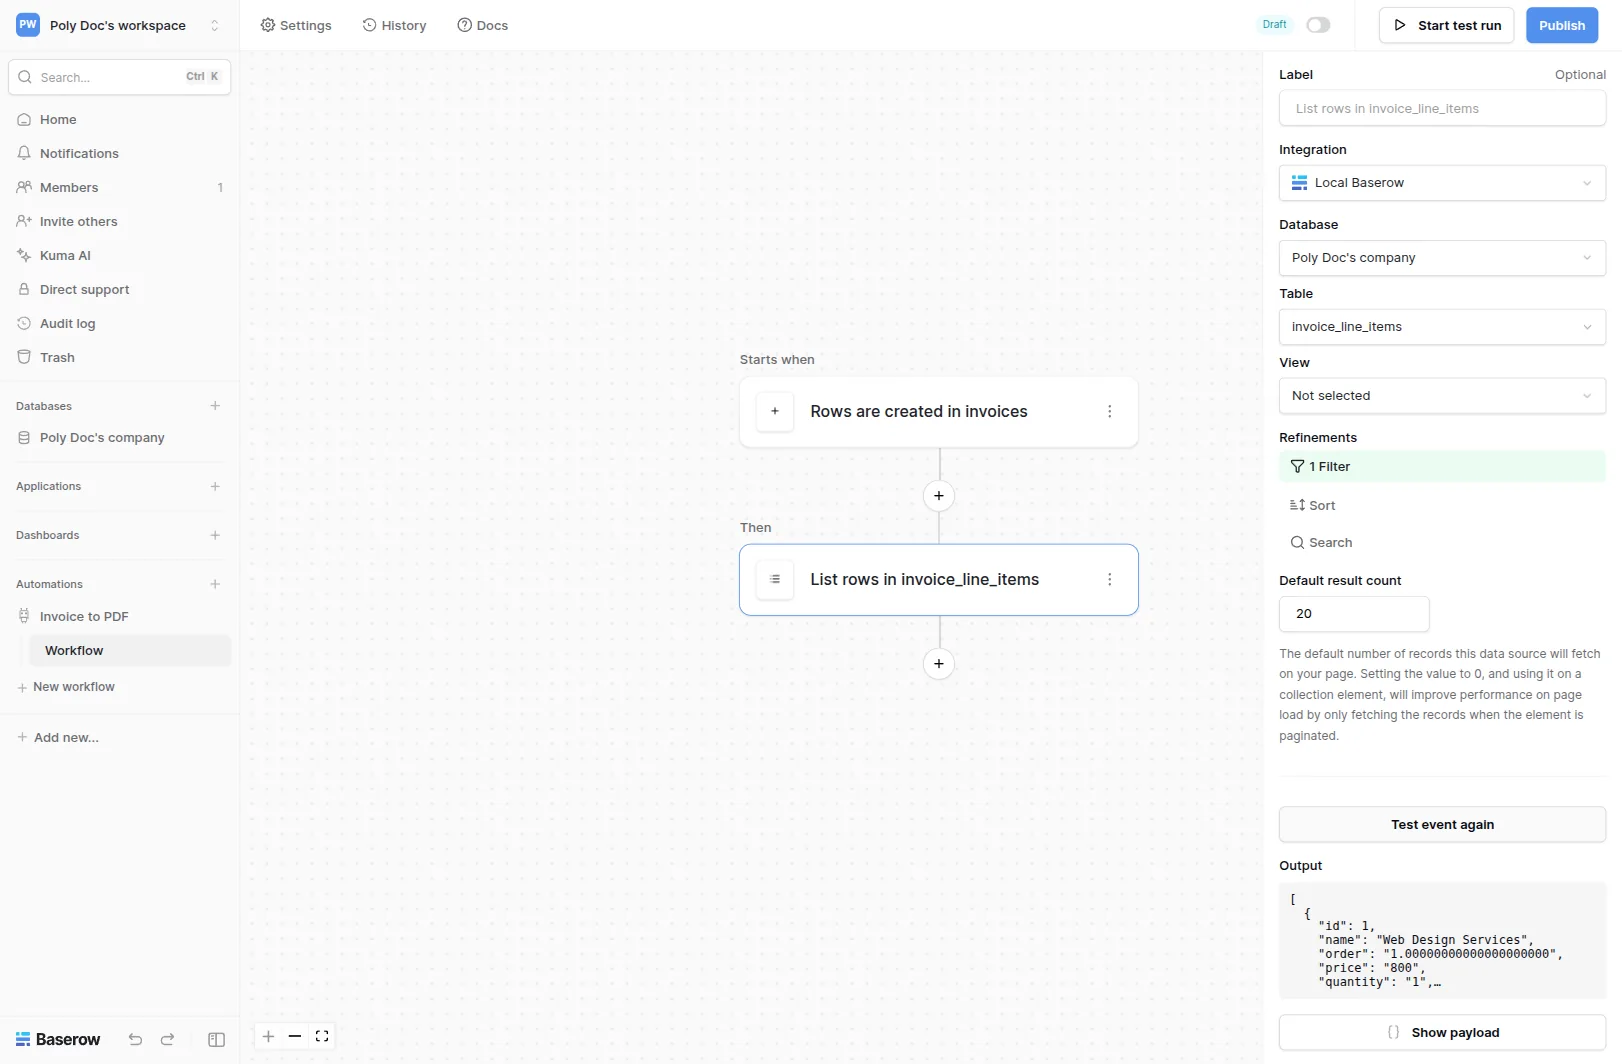This screenshot has height=1064, width=1622.
Task: Click Start test run button
Action: (1446, 25)
